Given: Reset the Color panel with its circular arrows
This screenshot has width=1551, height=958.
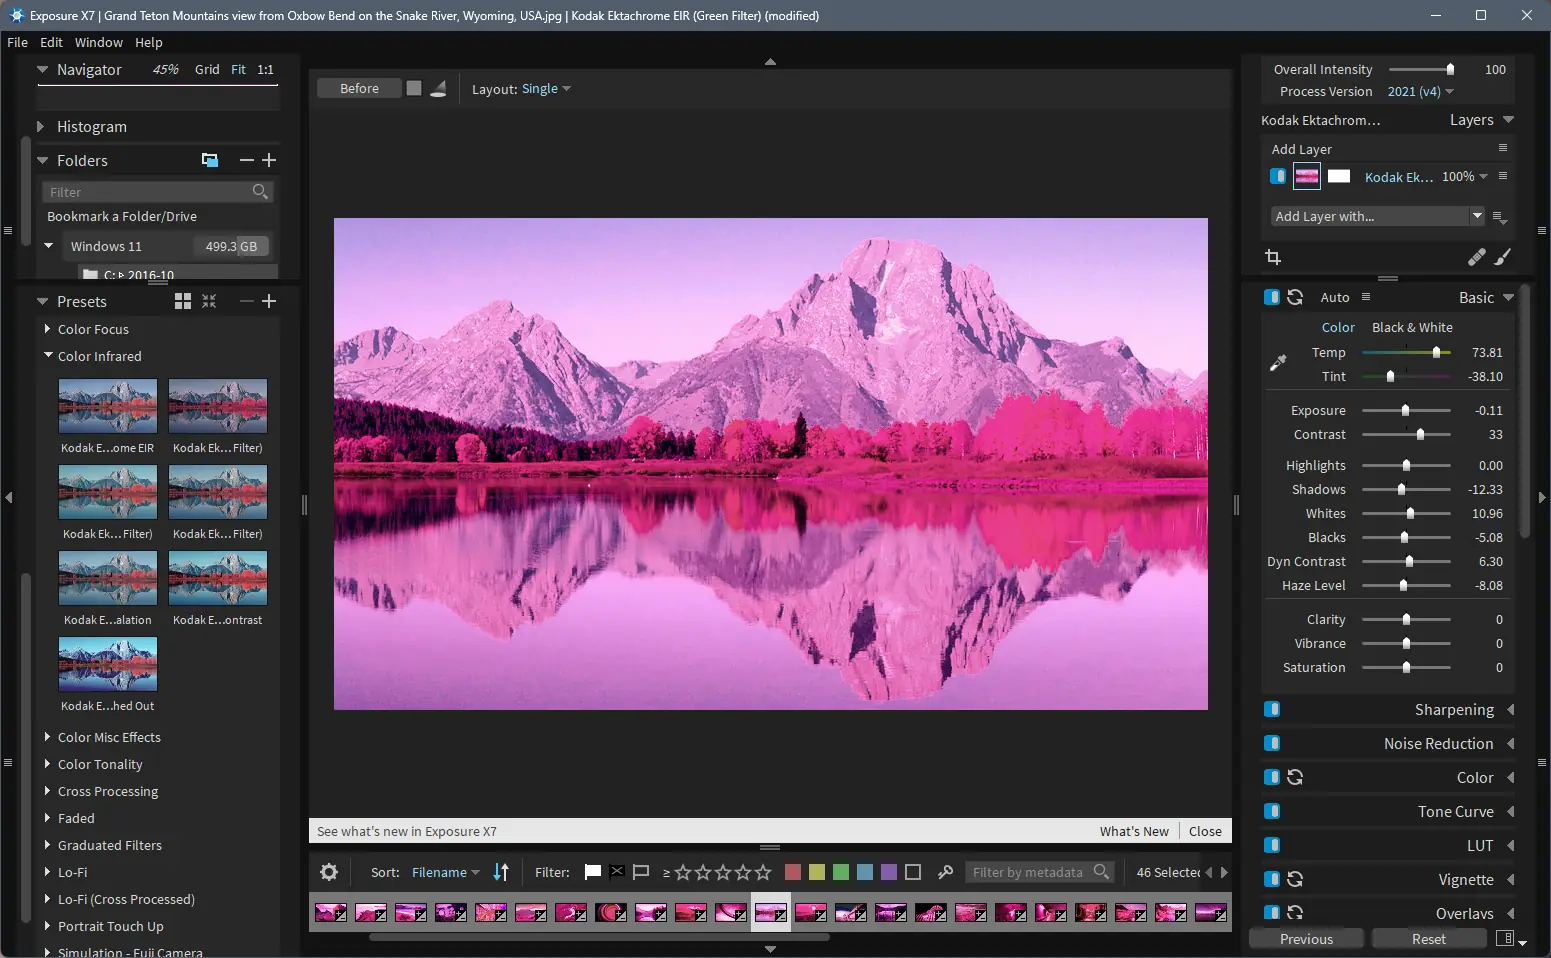Looking at the screenshot, I should point(1295,777).
